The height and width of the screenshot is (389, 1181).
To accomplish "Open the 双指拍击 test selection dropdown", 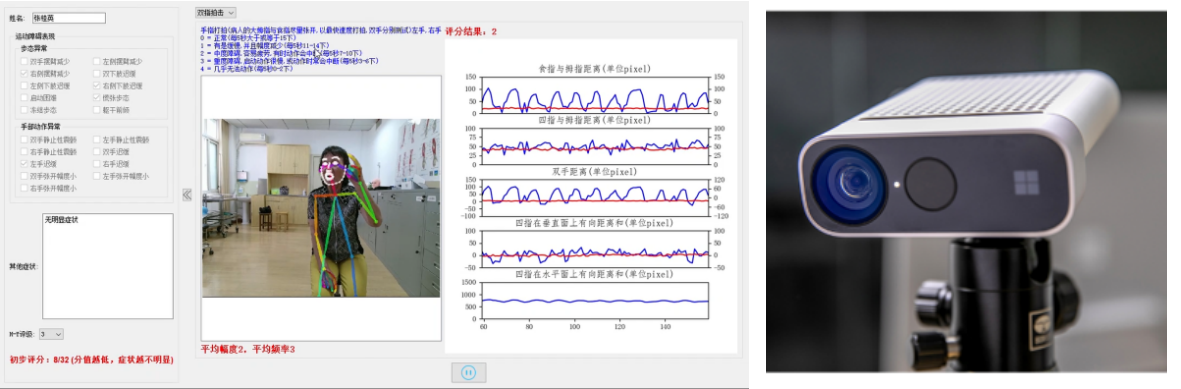I will tap(215, 13).
